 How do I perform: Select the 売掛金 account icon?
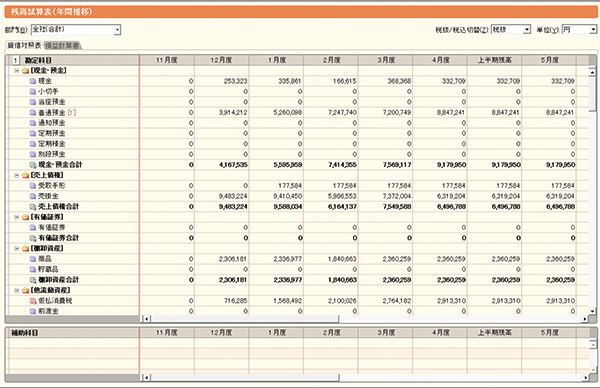33,196
